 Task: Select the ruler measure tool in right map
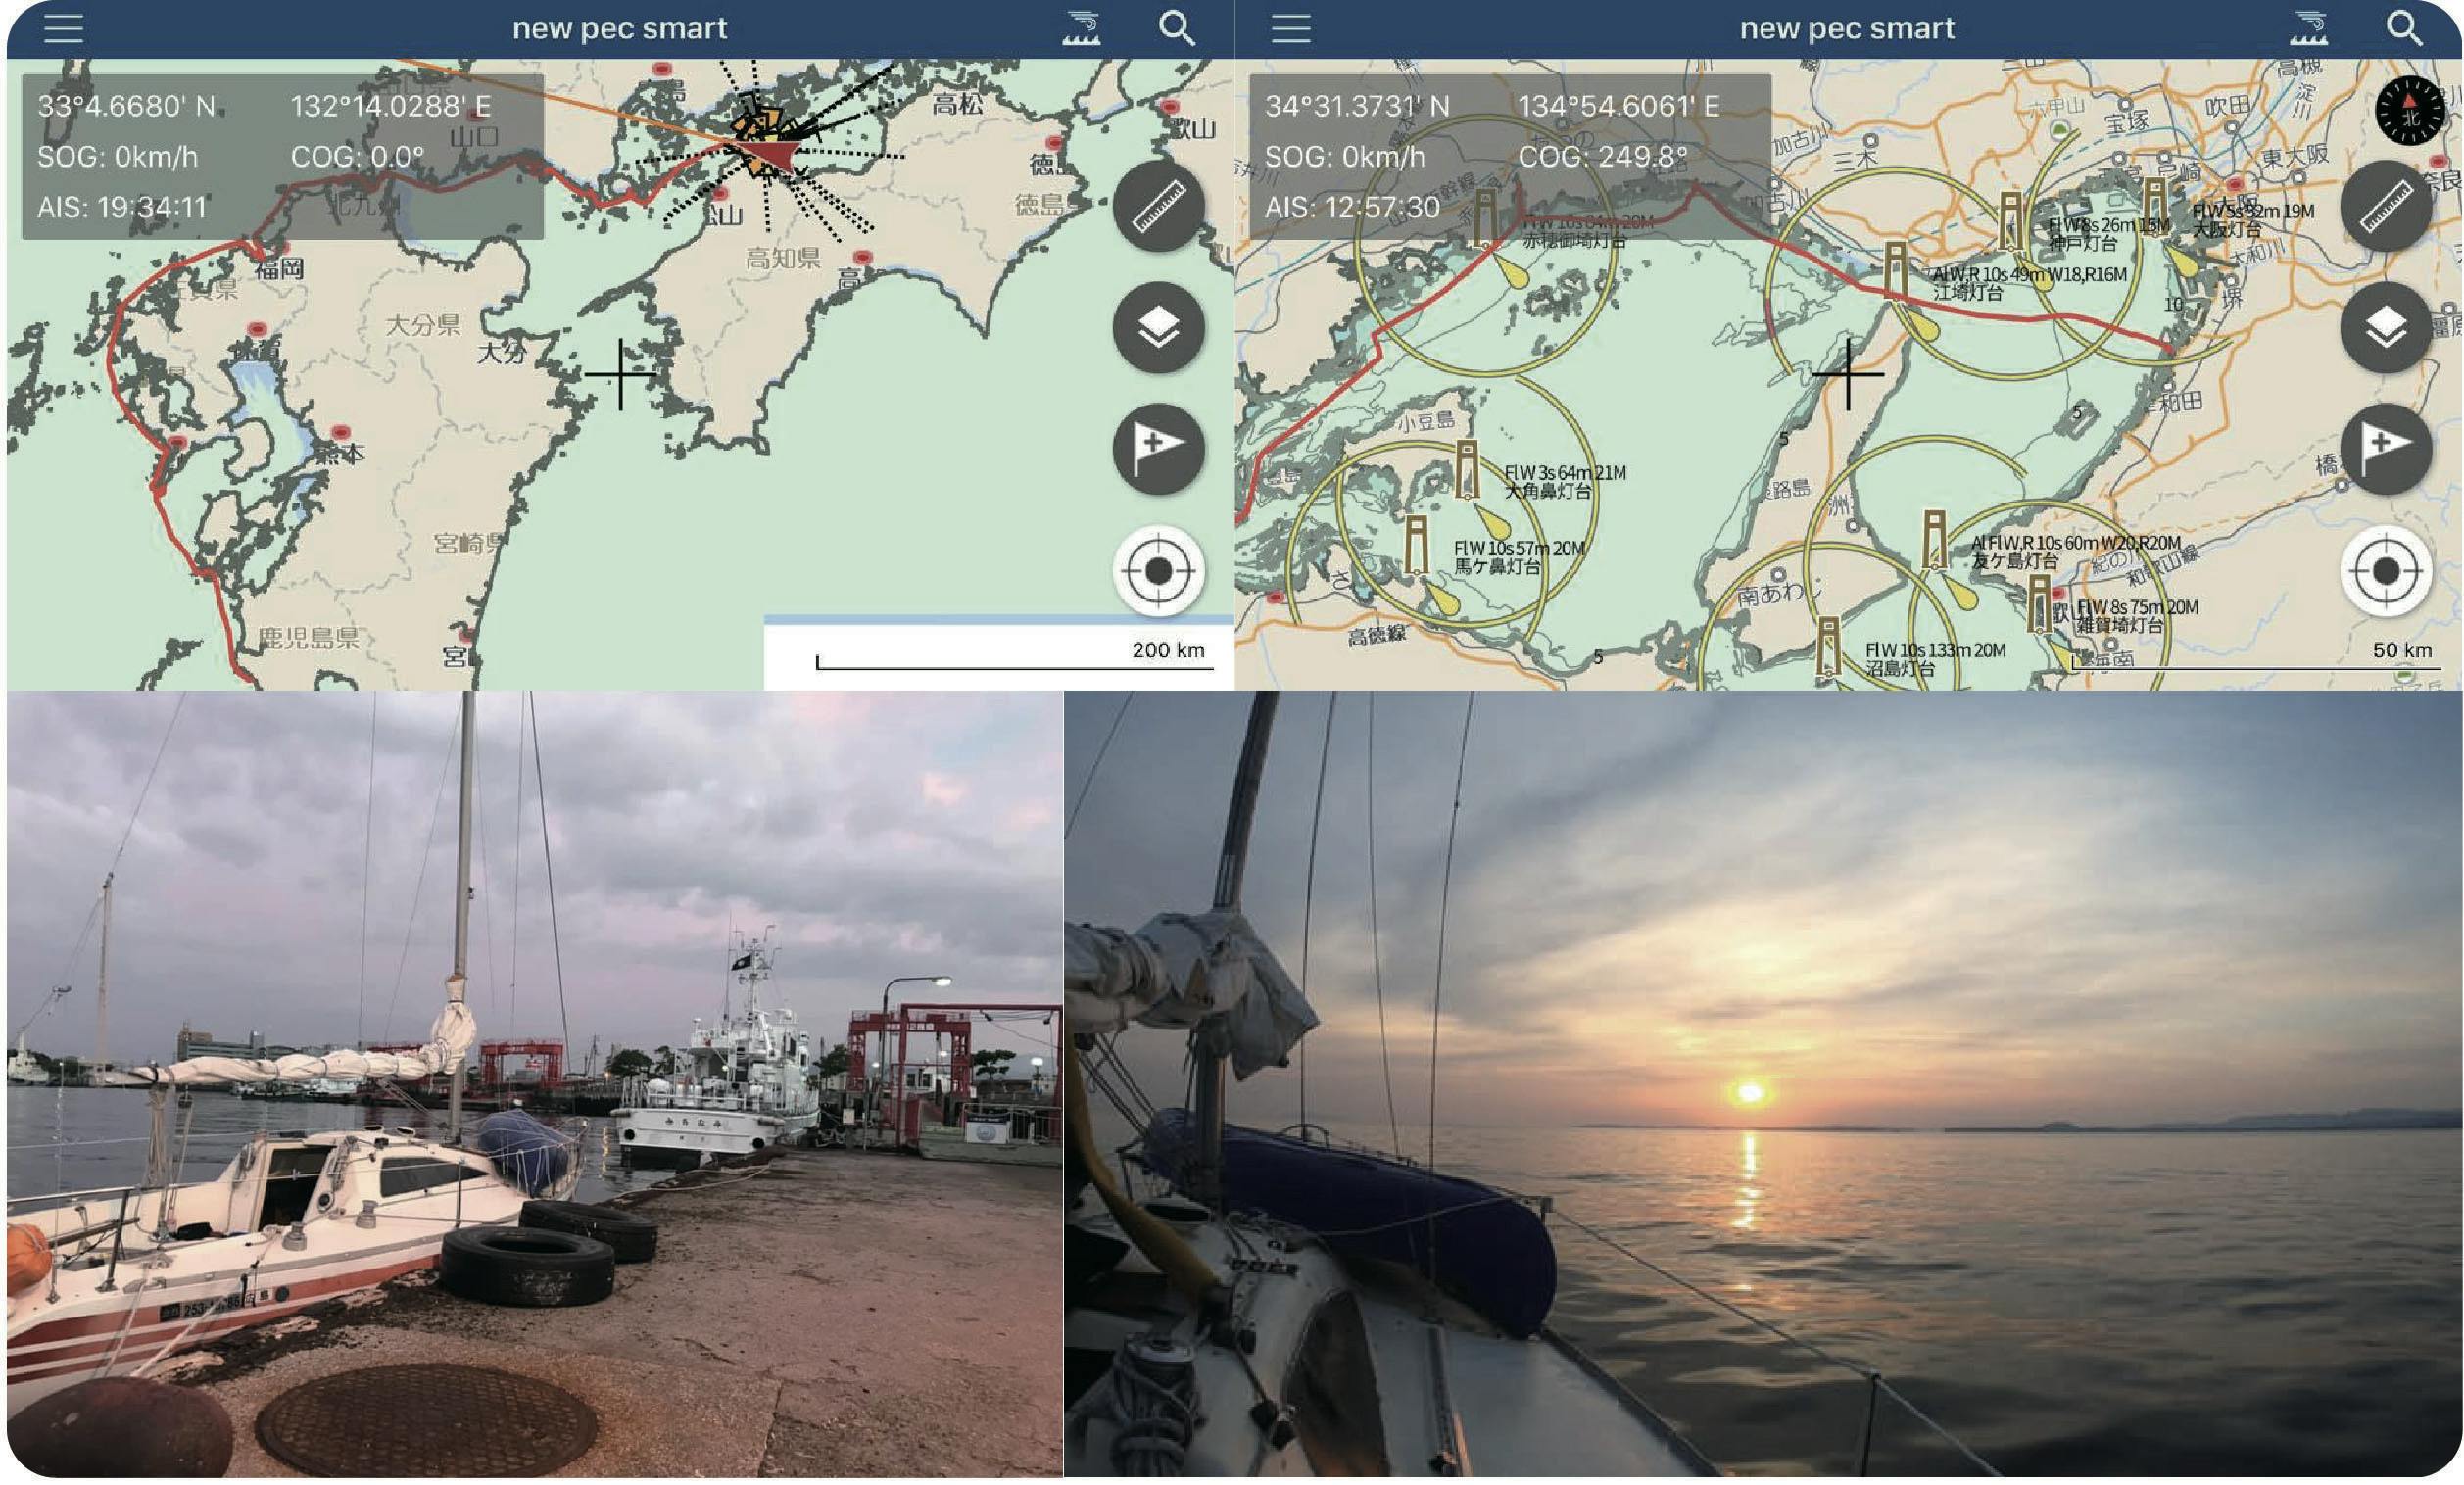click(2386, 205)
